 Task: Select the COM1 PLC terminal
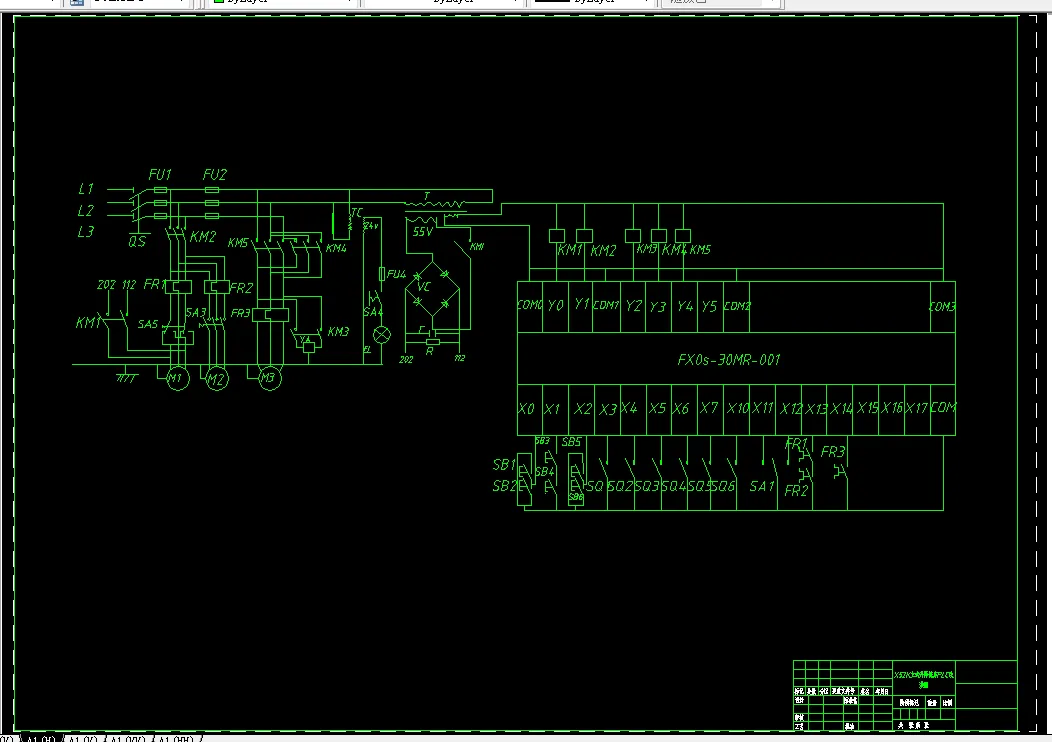(x=606, y=305)
